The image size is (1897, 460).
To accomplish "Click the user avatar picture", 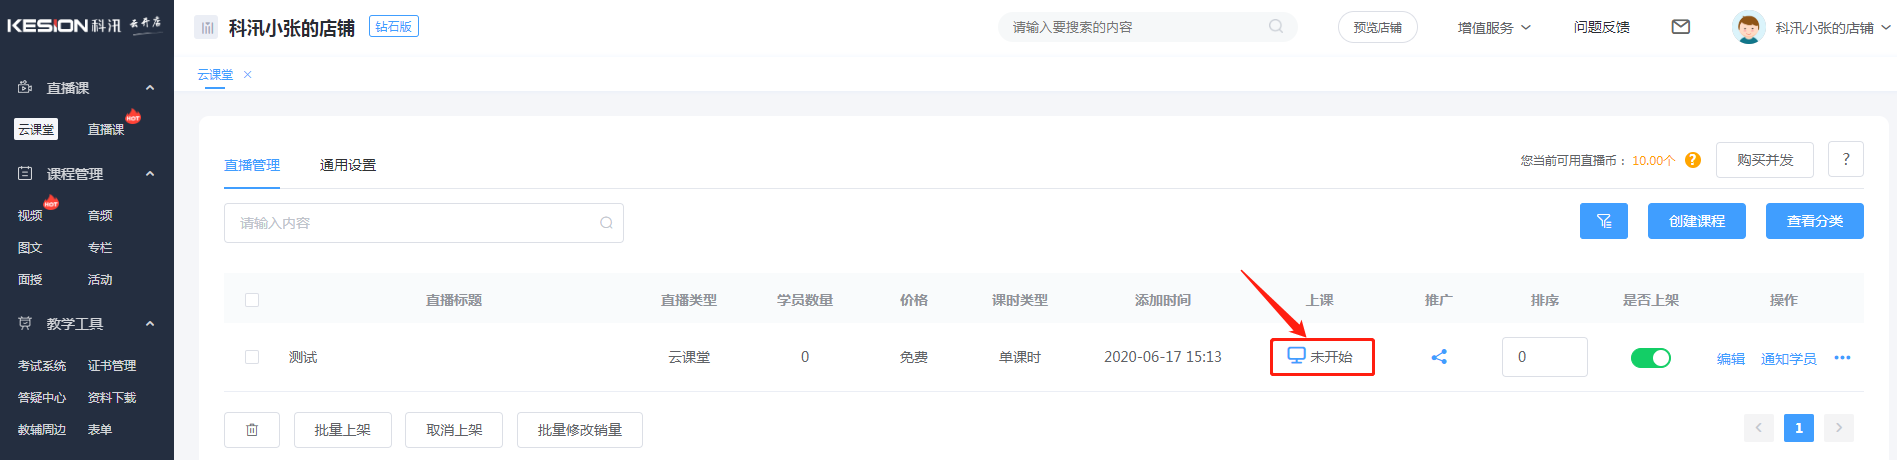I will [x=1748, y=27].
